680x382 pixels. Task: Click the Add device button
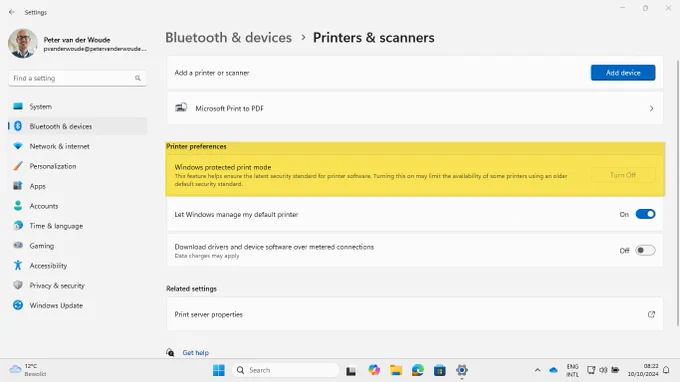[623, 73]
